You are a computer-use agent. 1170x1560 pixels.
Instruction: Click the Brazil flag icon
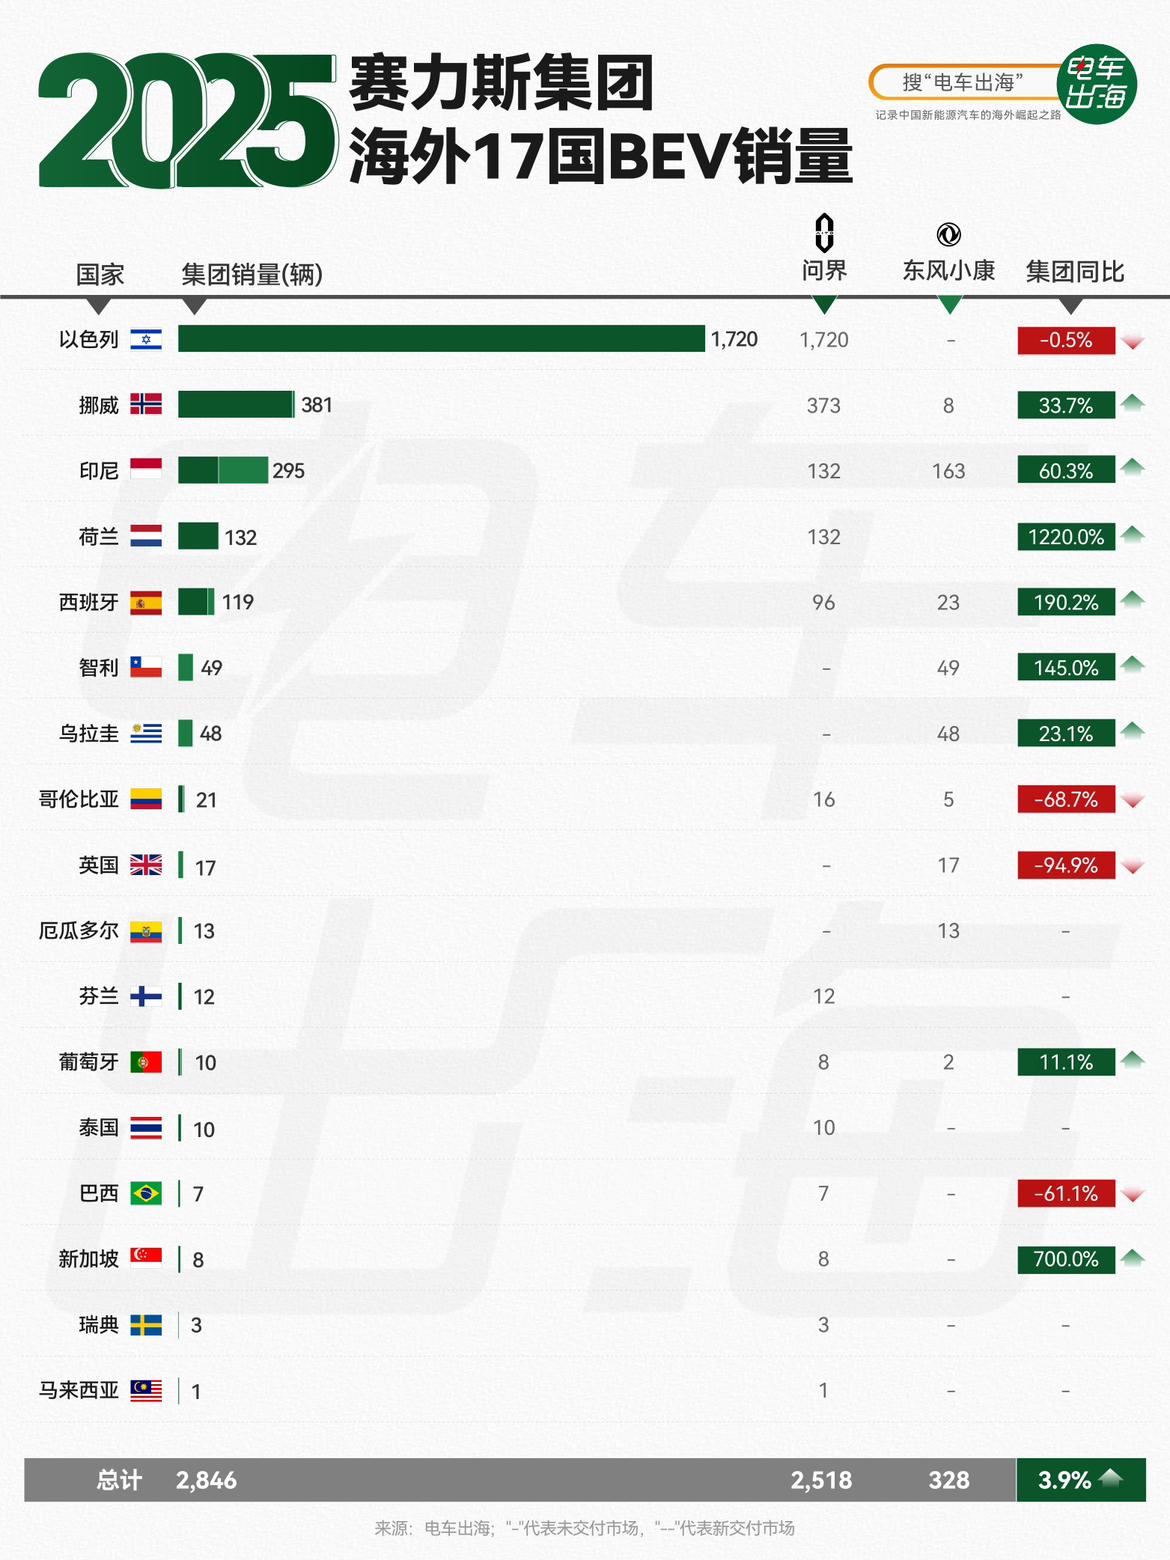point(146,1193)
